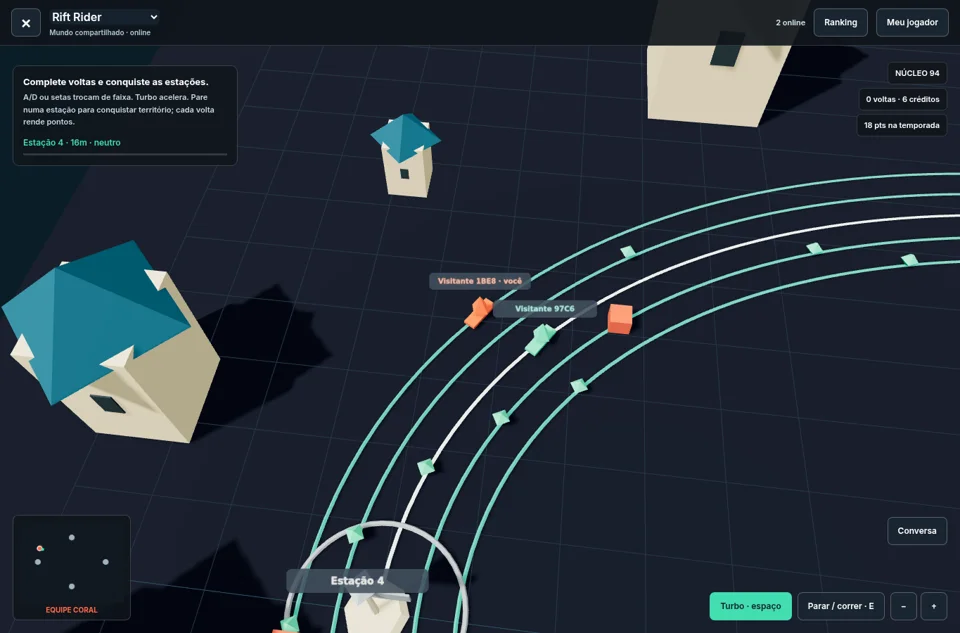
Task: Click the "2 online" player count
Action: tap(790, 23)
